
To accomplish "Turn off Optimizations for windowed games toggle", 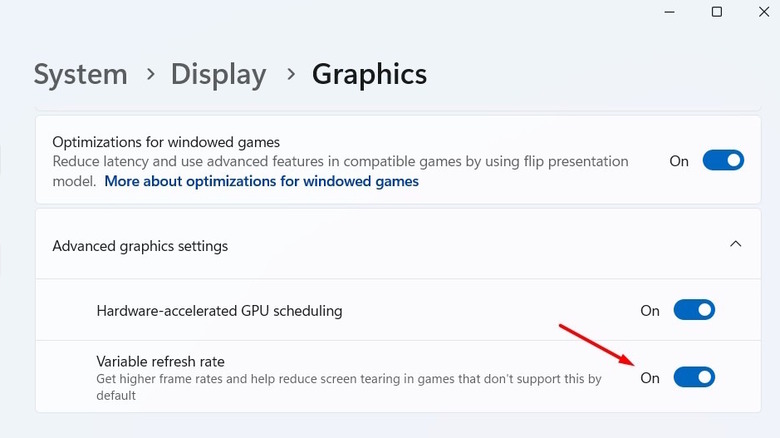I will tap(723, 161).
